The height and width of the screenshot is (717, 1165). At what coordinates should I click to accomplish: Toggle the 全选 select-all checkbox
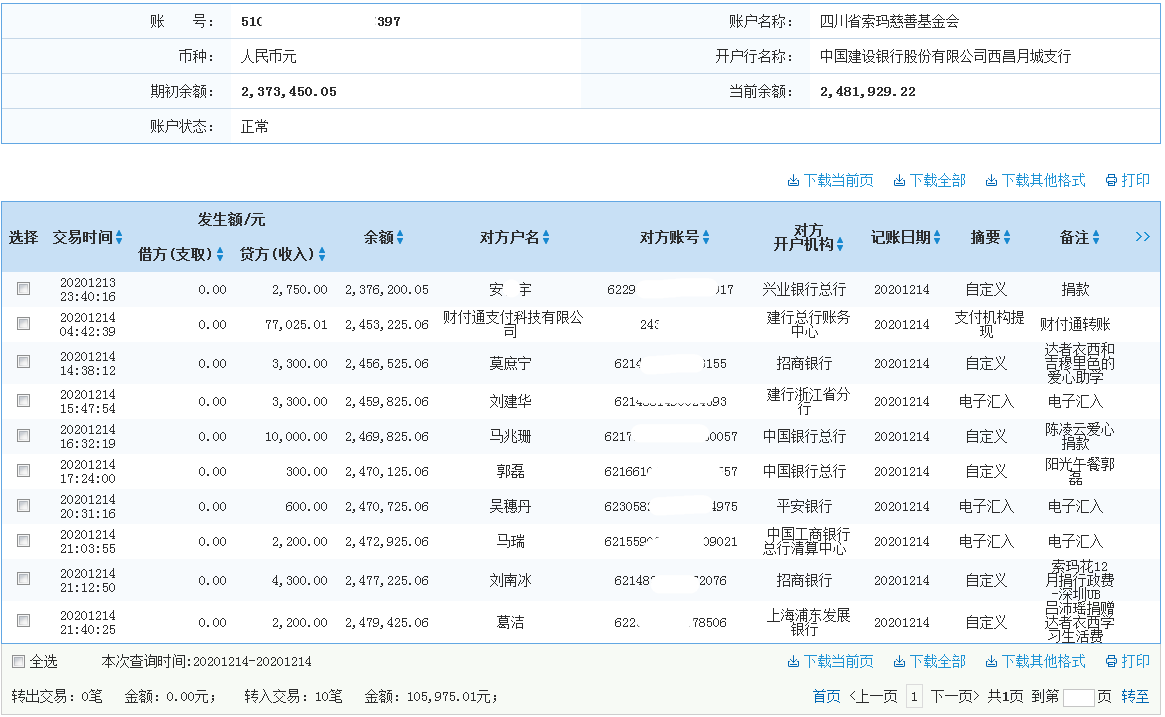click(19, 661)
